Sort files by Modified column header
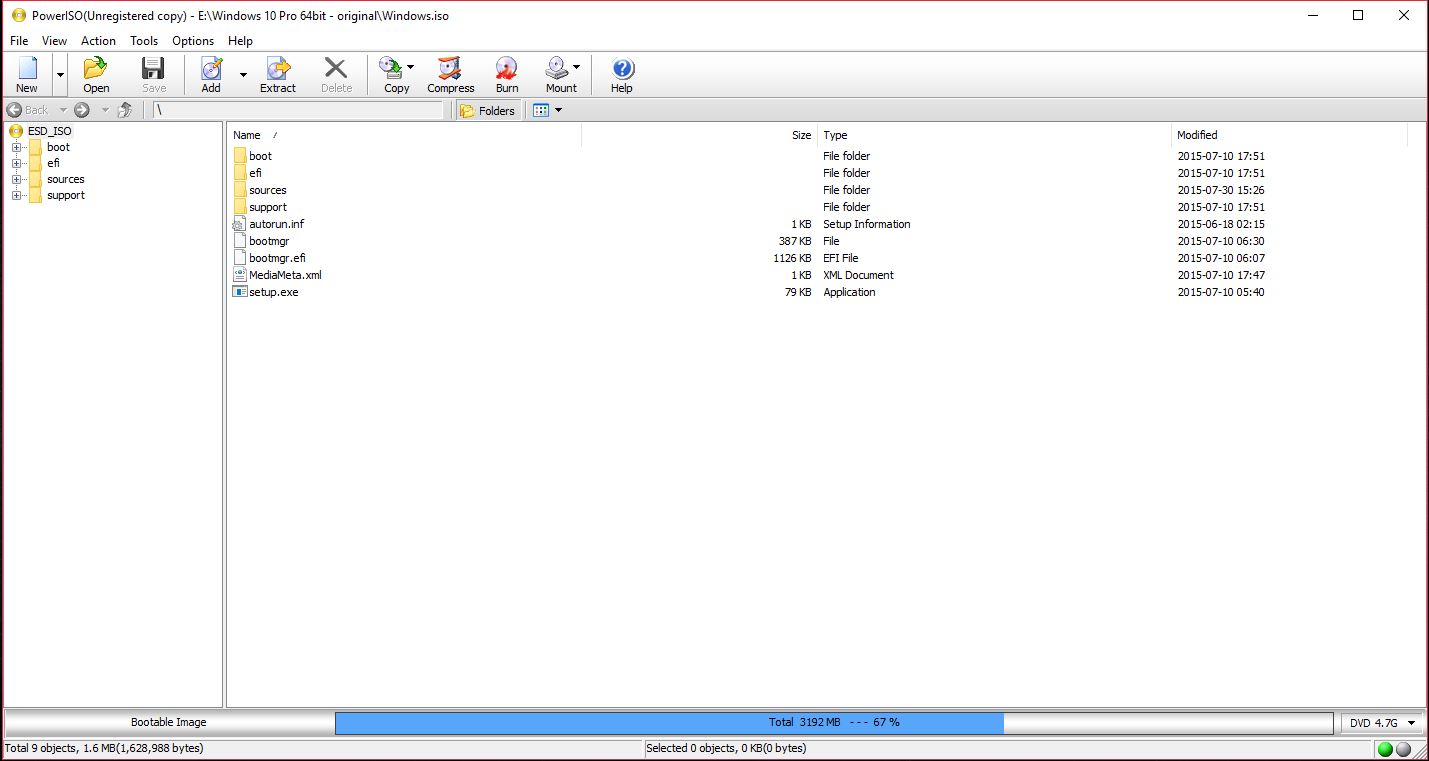The height and width of the screenshot is (761, 1429). [1197, 135]
